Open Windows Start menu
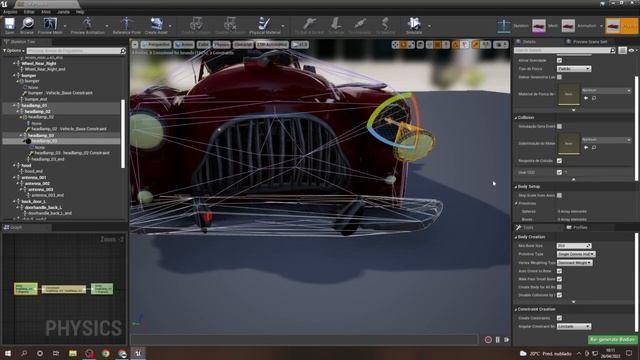 point(7,353)
